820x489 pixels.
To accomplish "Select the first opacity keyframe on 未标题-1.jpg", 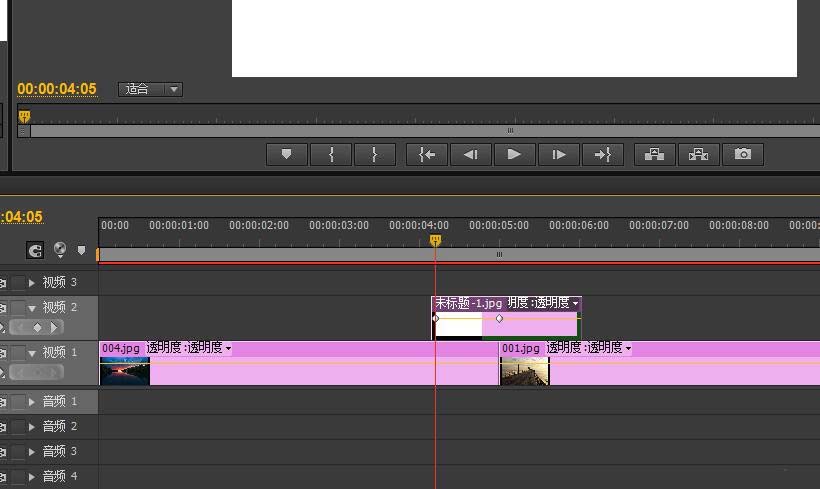I will point(436,318).
